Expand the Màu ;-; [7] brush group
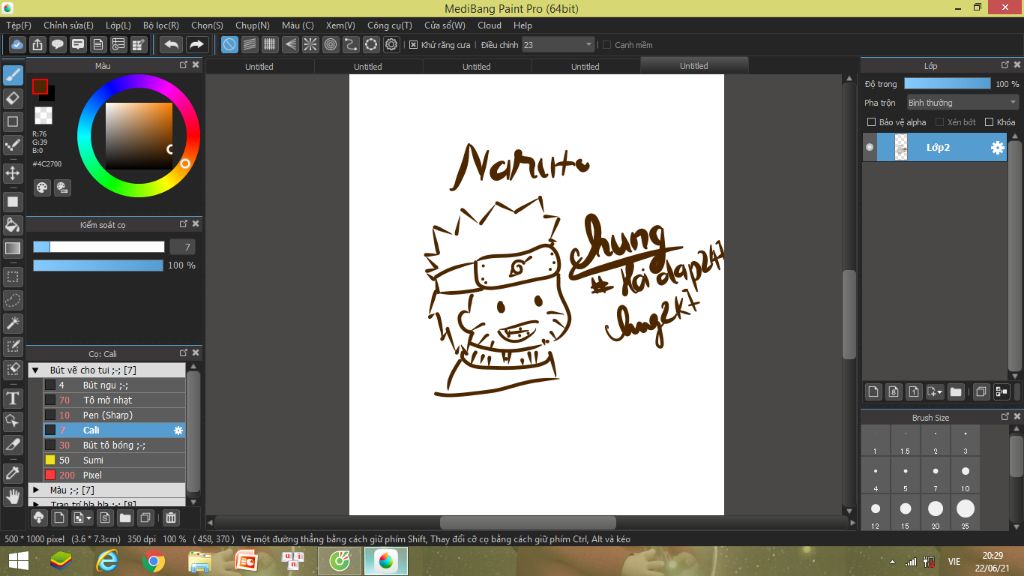1024x576 pixels. pyautogui.click(x=36, y=490)
